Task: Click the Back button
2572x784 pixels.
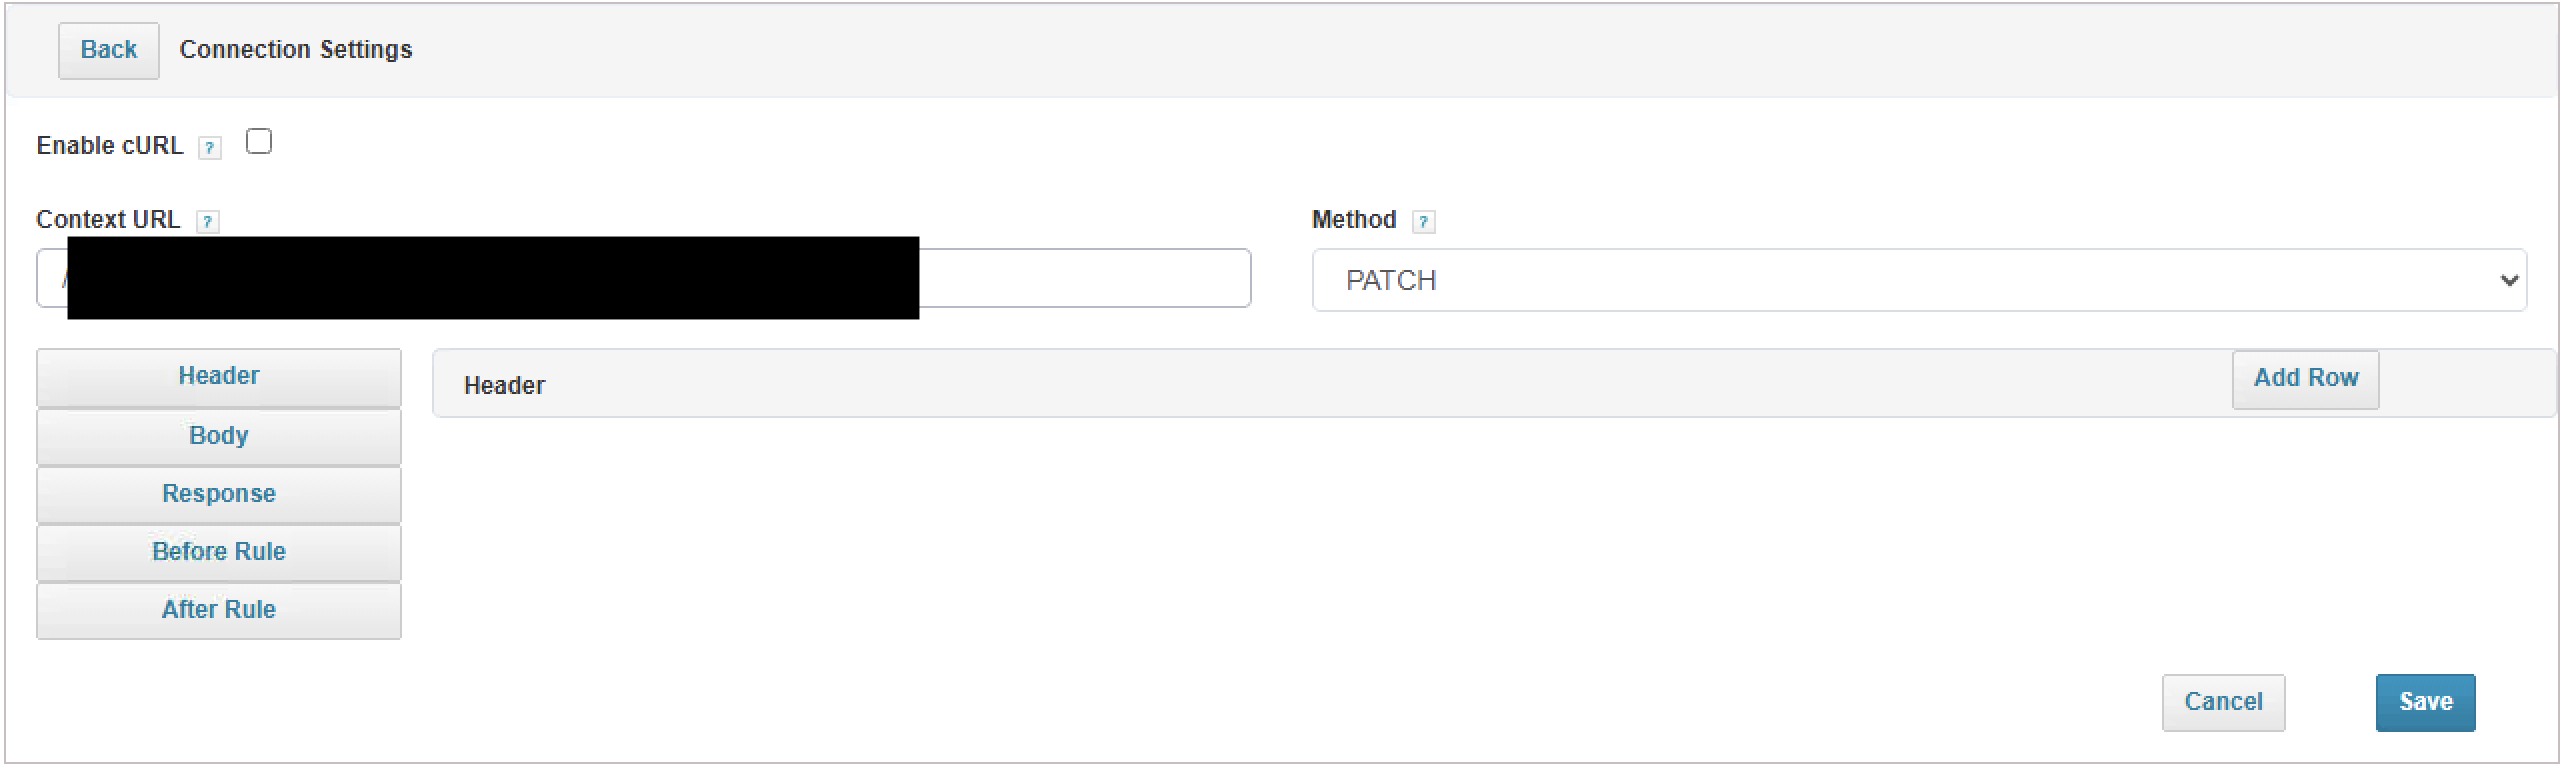Action: click(108, 50)
